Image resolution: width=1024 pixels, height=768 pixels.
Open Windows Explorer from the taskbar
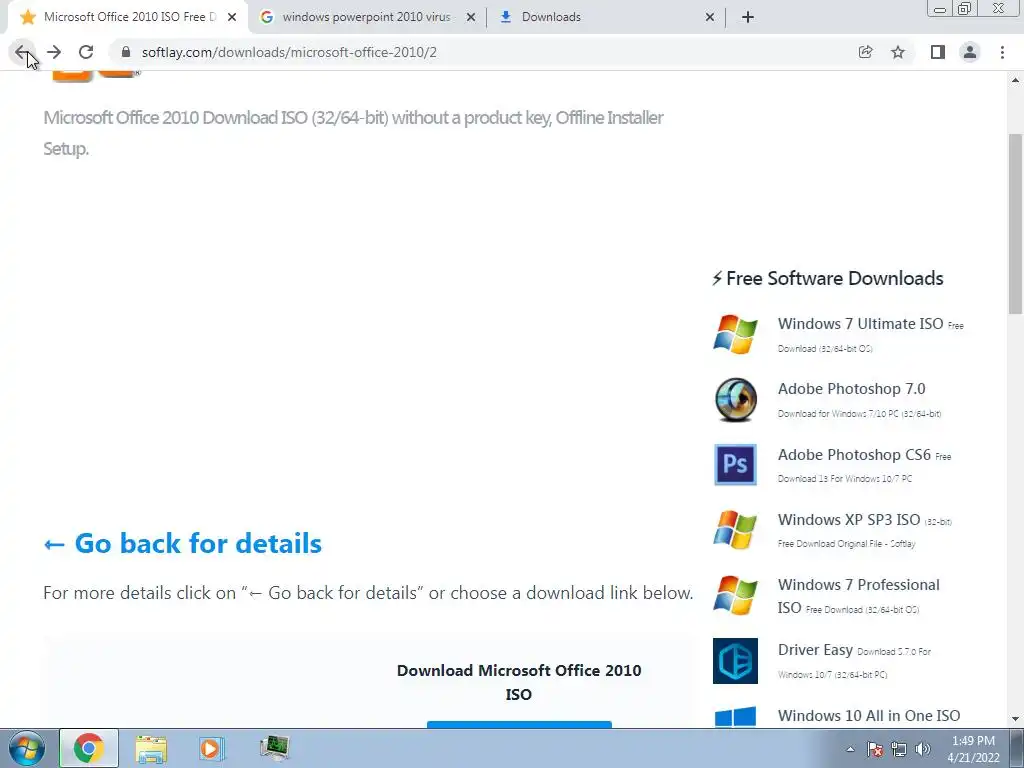(151, 748)
